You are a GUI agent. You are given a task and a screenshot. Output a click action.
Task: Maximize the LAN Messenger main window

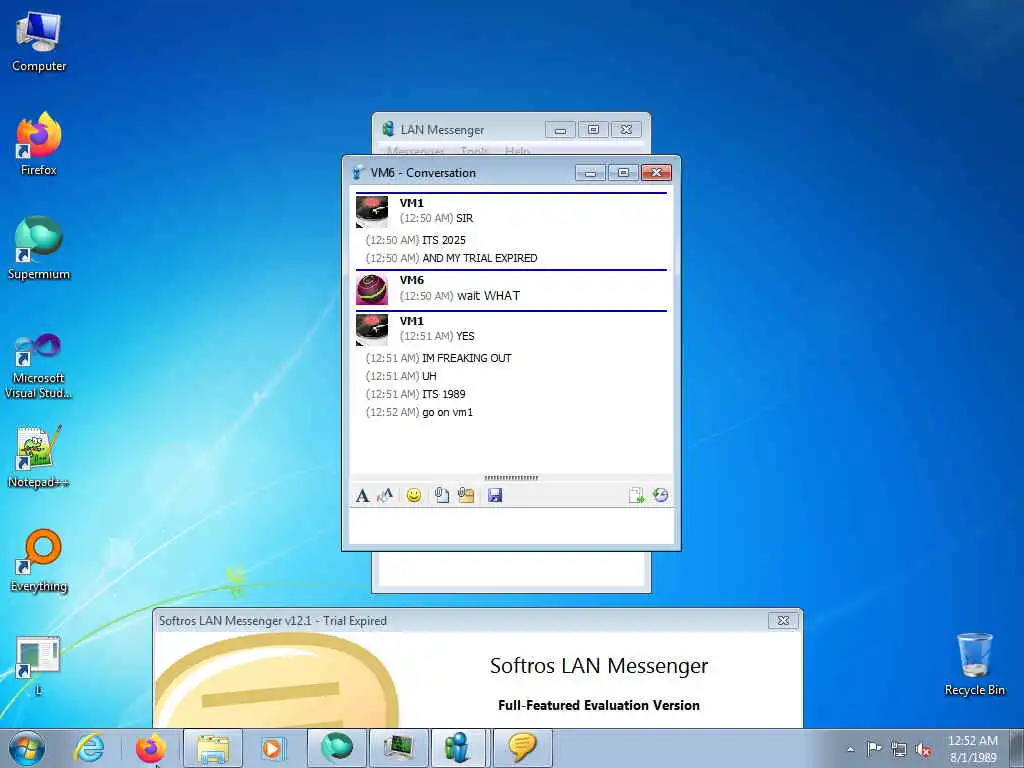593,129
